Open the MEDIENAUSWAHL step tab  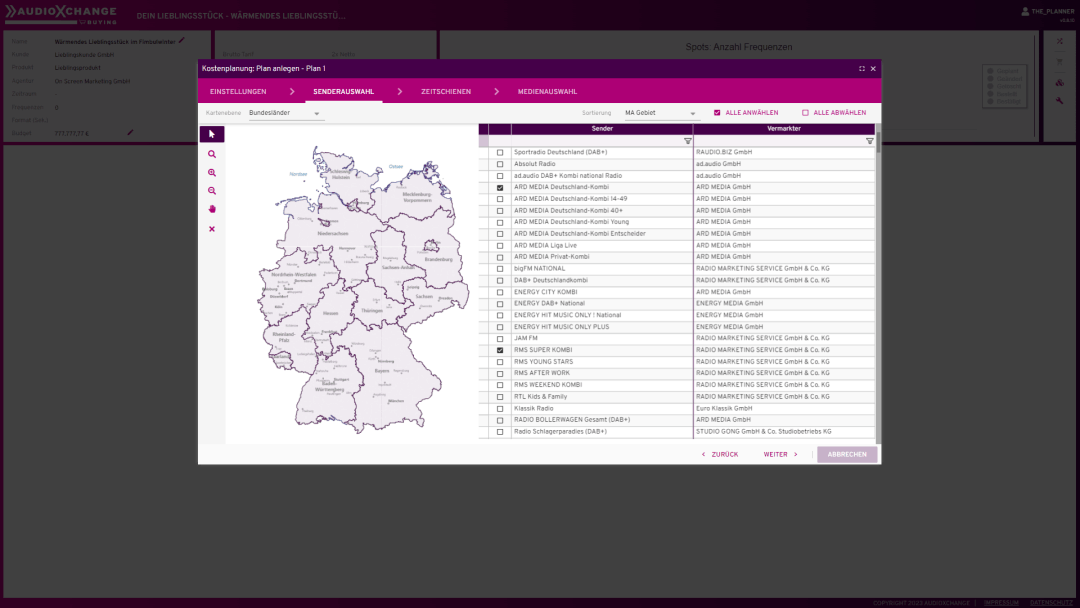[x=548, y=92]
